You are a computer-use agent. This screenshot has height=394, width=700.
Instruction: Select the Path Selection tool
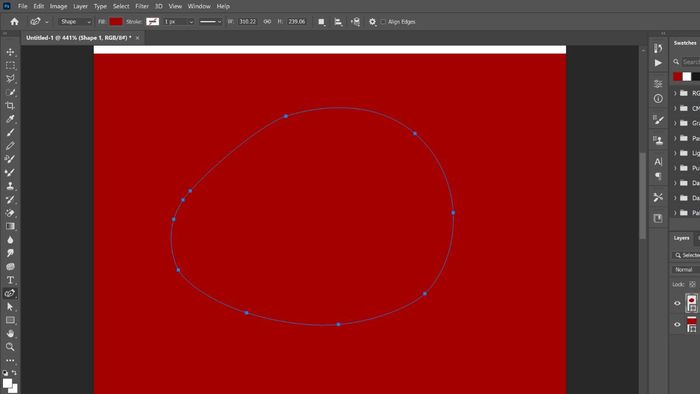(10, 307)
